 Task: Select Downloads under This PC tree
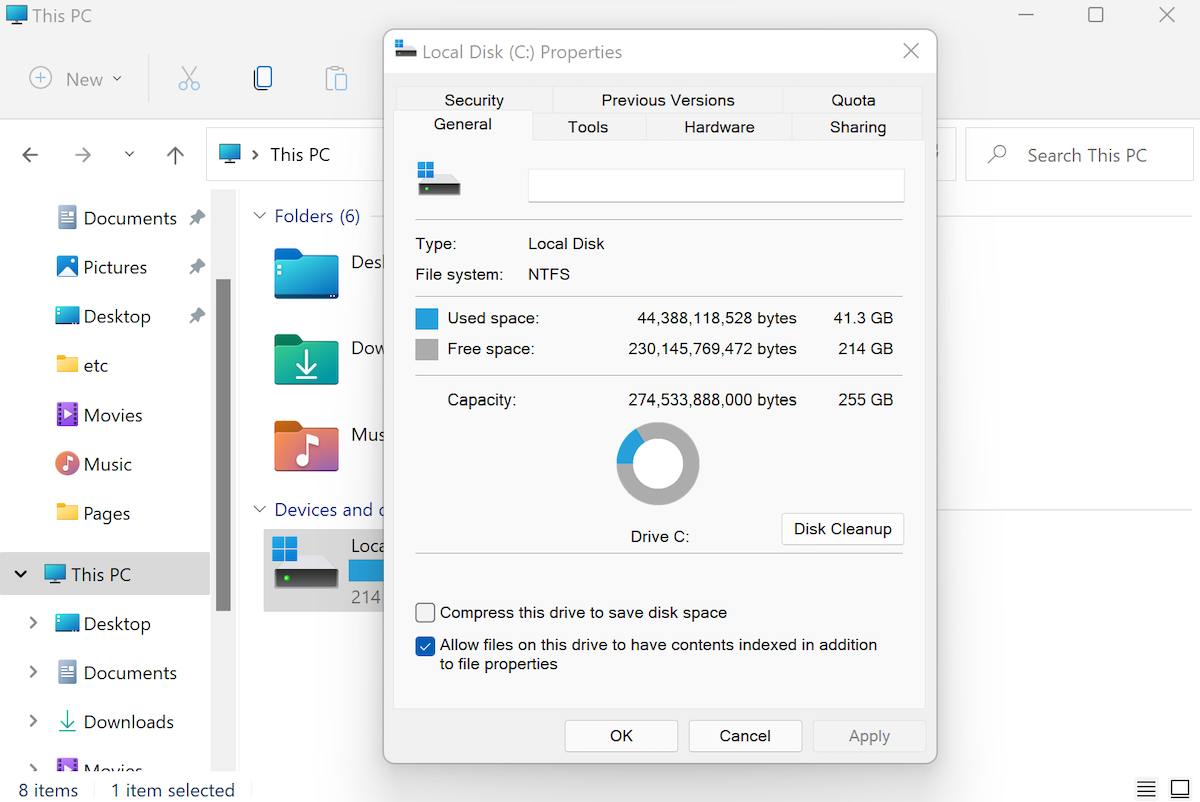129,722
